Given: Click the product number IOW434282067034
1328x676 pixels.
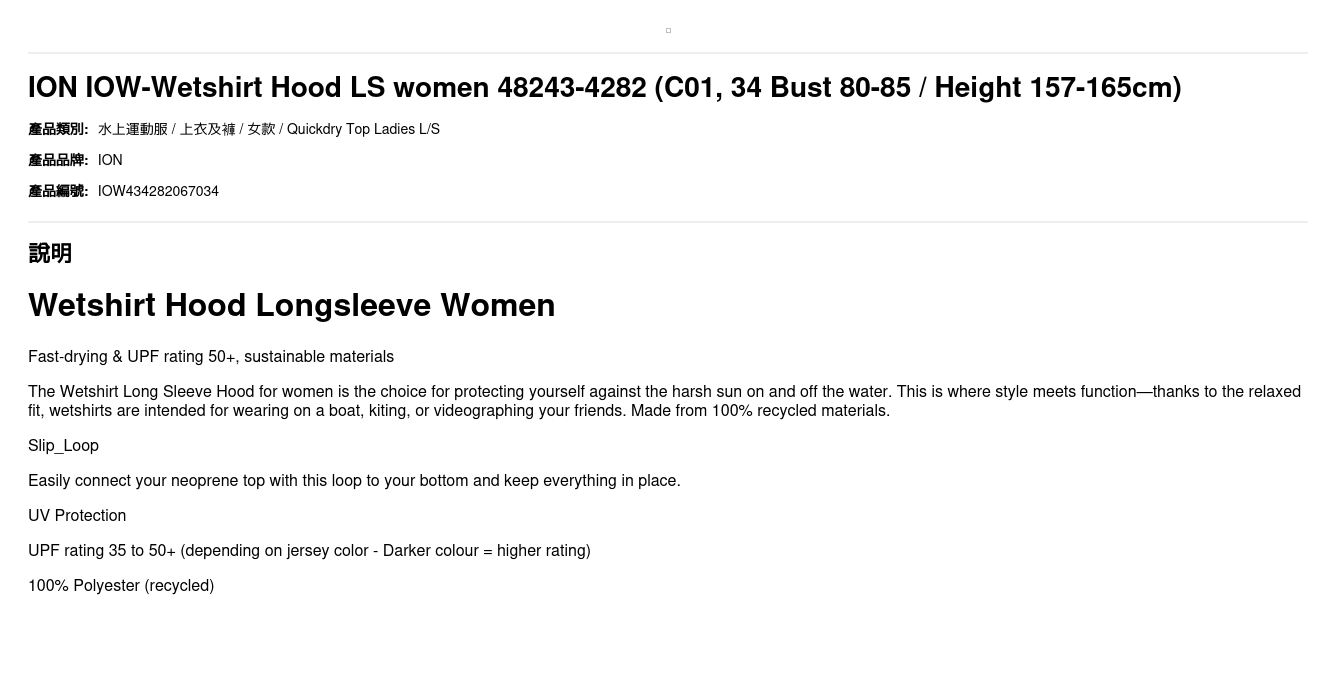Looking at the screenshot, I should [158, 191].
